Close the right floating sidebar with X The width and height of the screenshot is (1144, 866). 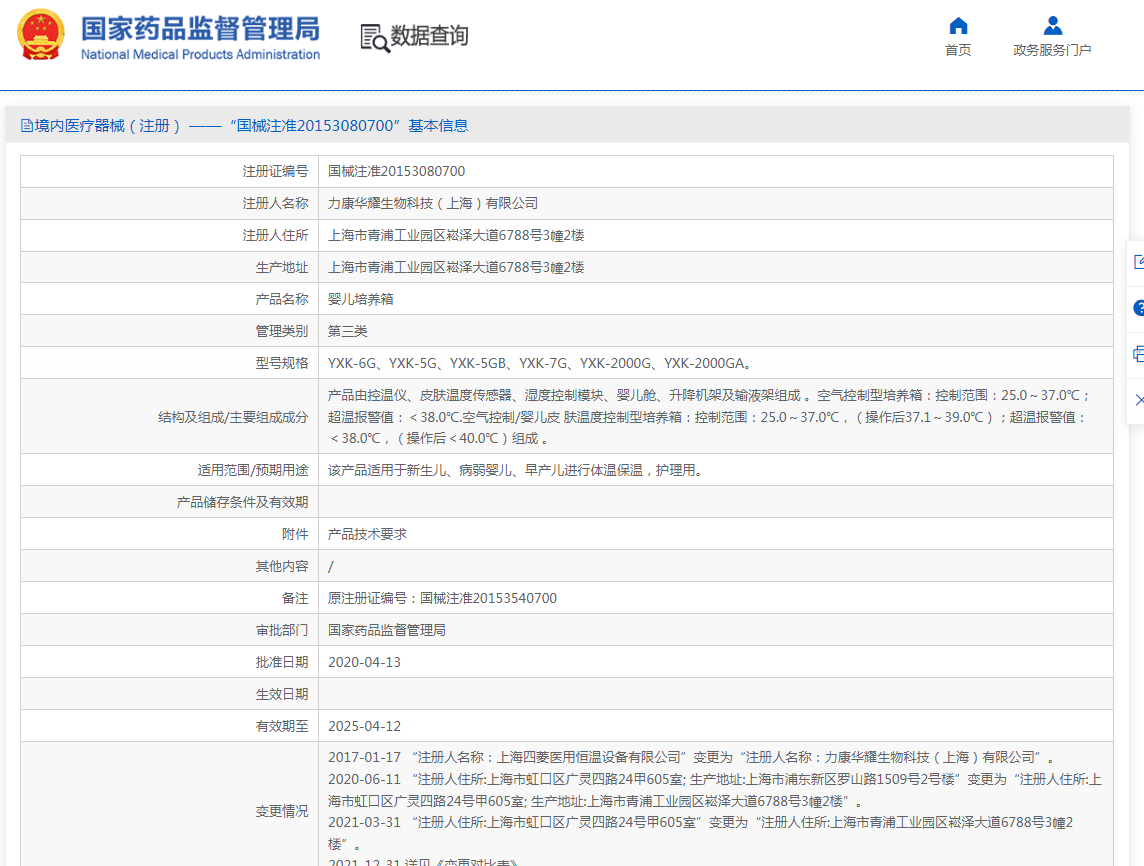(1138, 400)
